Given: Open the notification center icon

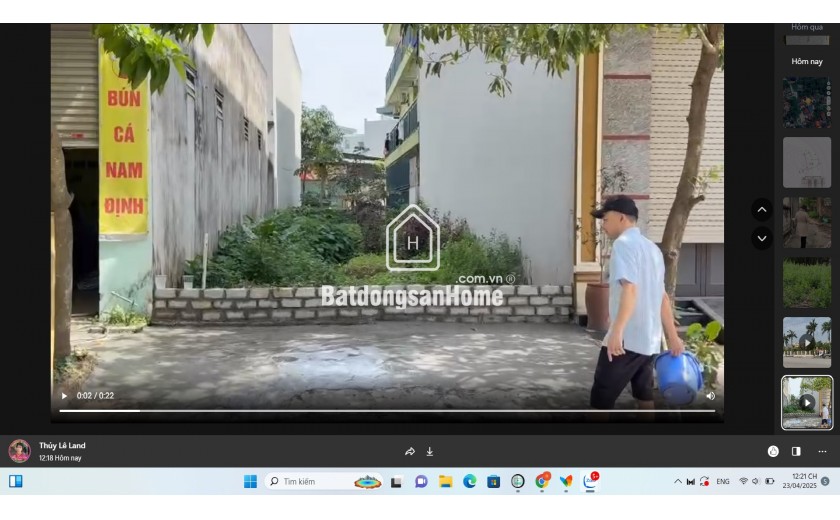Looking at the screenshot, I should [826, 481].
